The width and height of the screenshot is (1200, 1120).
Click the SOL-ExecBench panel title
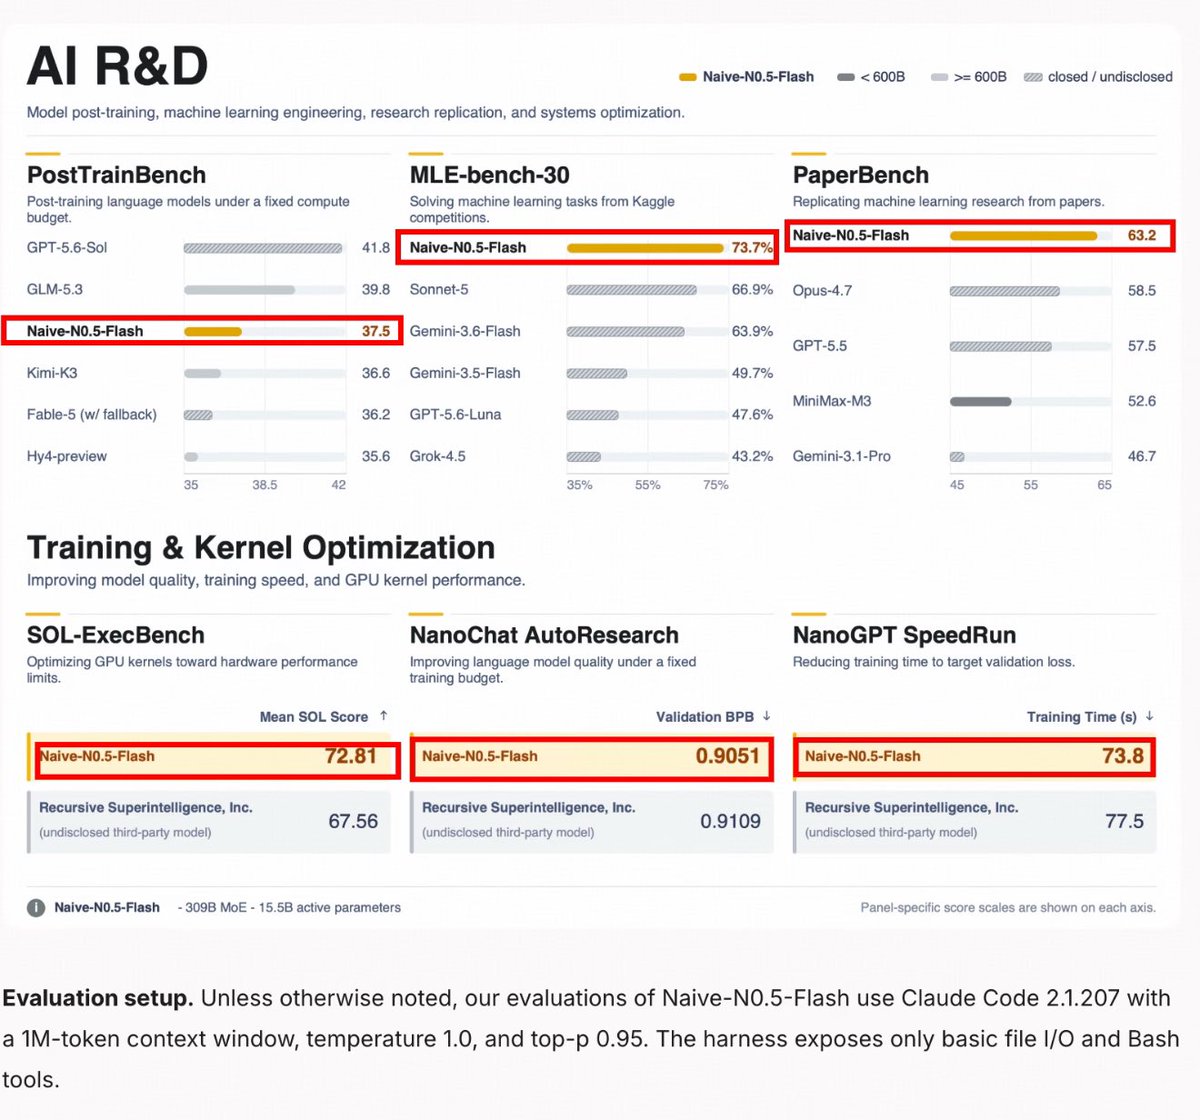[x=116, y=635]
